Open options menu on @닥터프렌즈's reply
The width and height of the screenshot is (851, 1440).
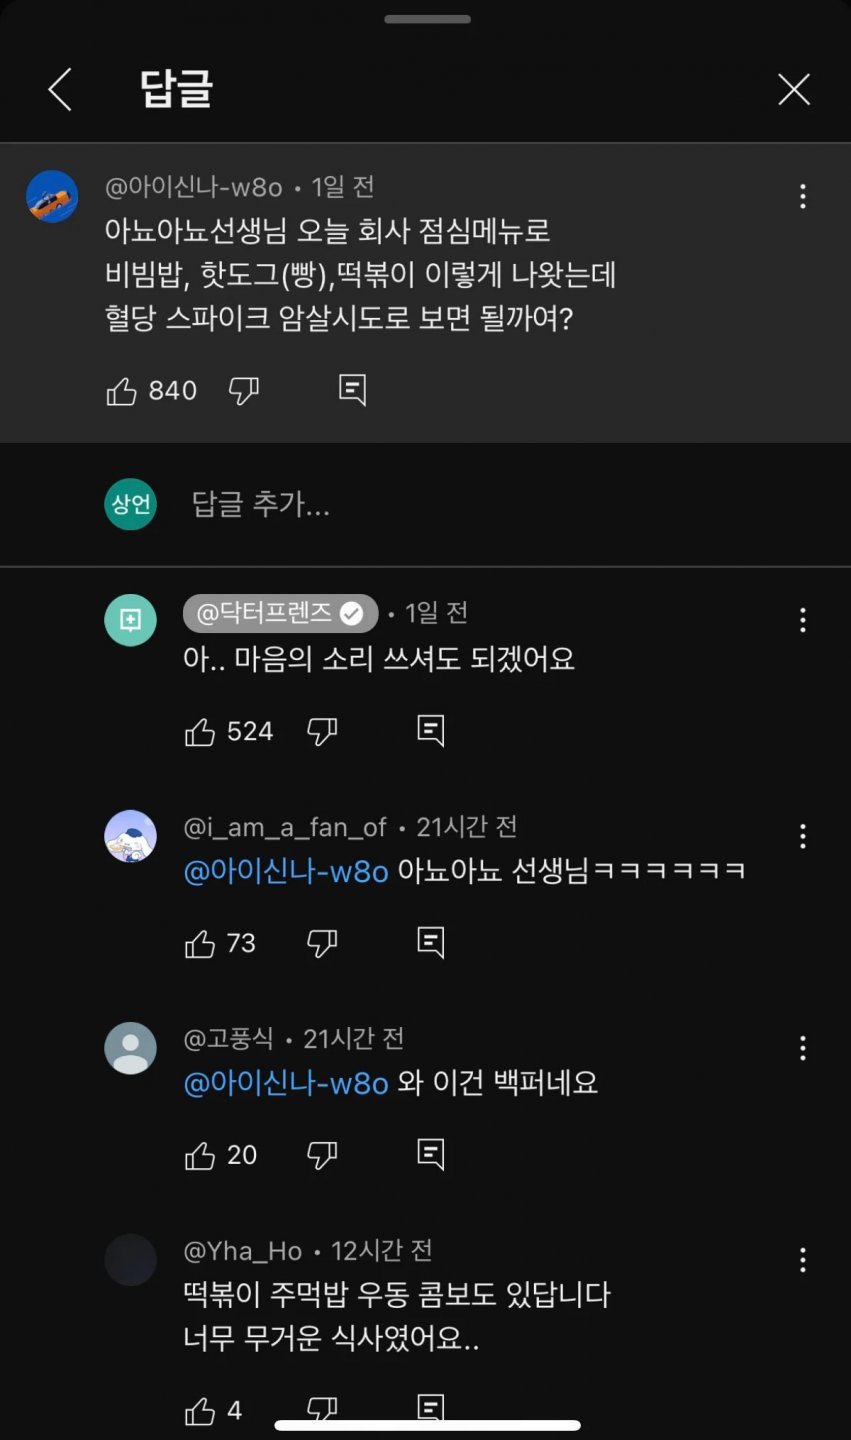802,620
